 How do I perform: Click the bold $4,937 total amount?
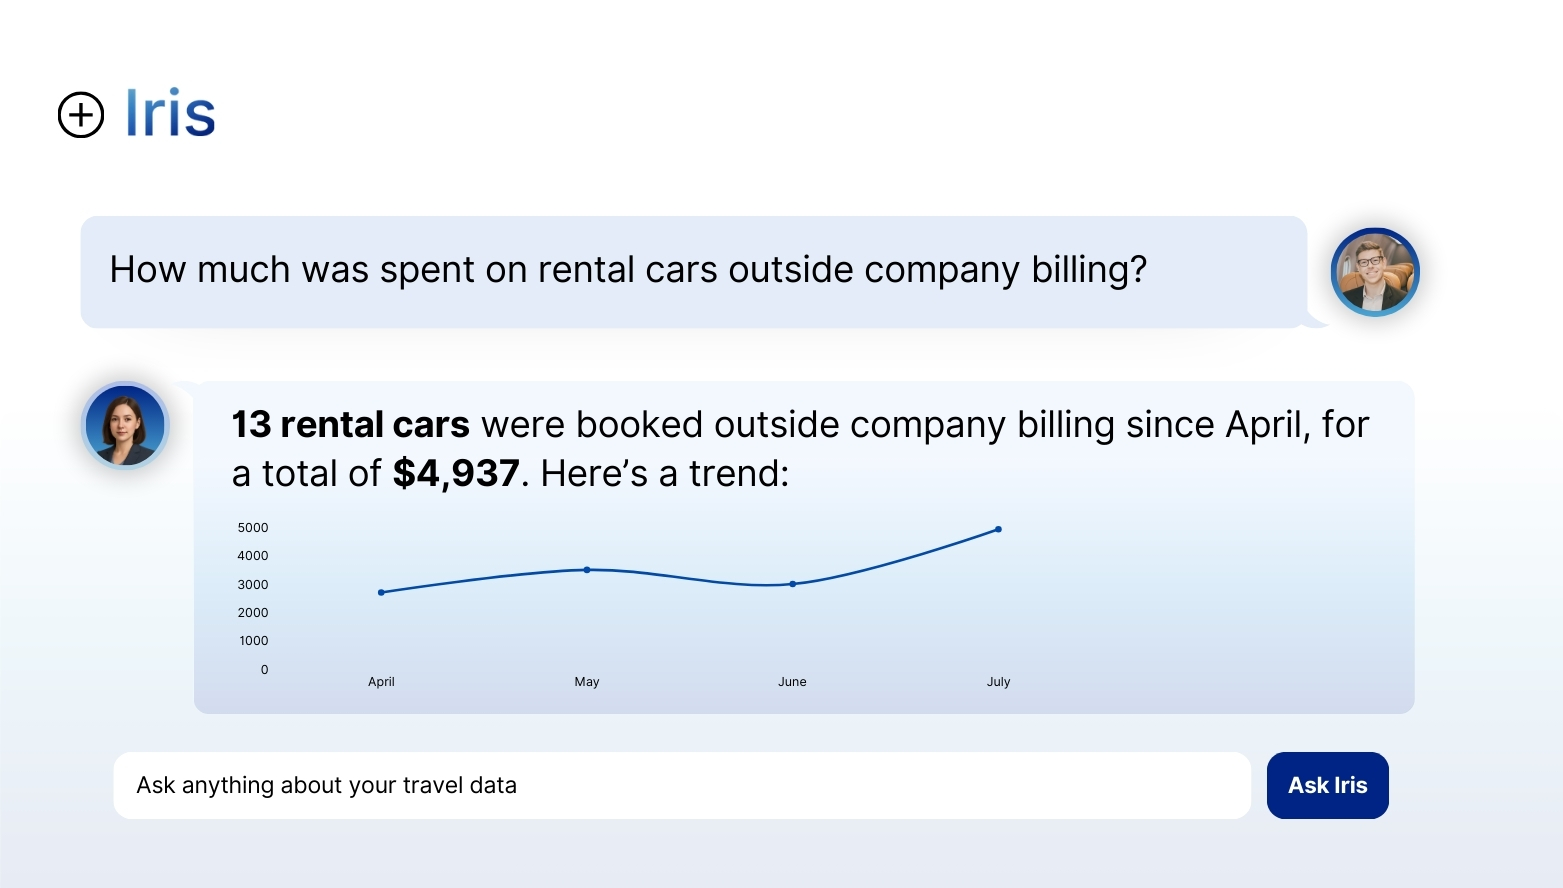pyautogui.click(x=456, y=474)
